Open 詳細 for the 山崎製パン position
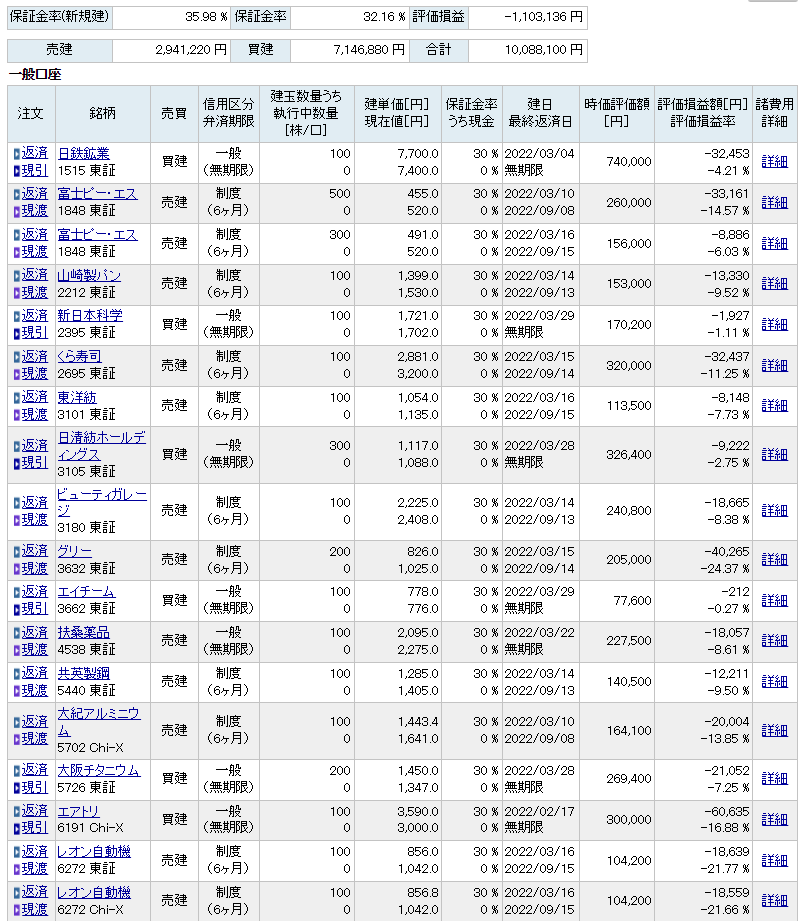Screen dimensions: 805x921 [774, 283]
